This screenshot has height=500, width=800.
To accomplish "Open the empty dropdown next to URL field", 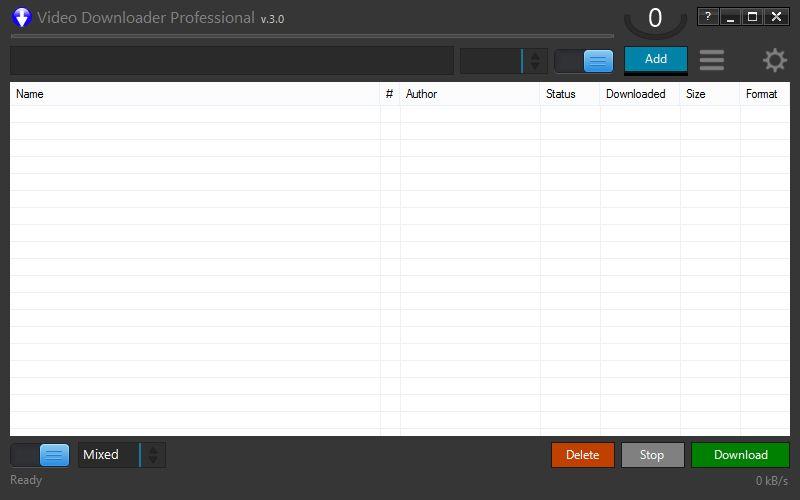I will [504, 61].
